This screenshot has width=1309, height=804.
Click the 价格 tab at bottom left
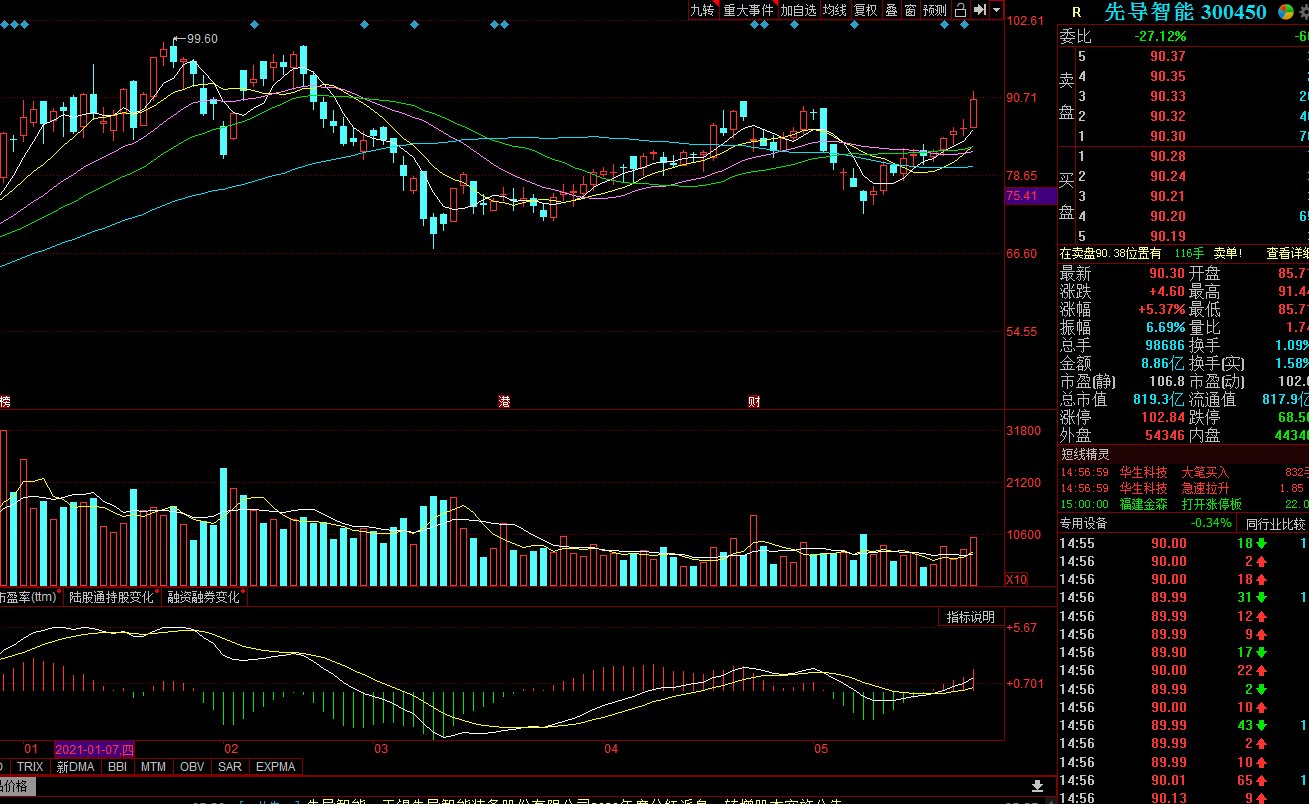coord(16,786)
